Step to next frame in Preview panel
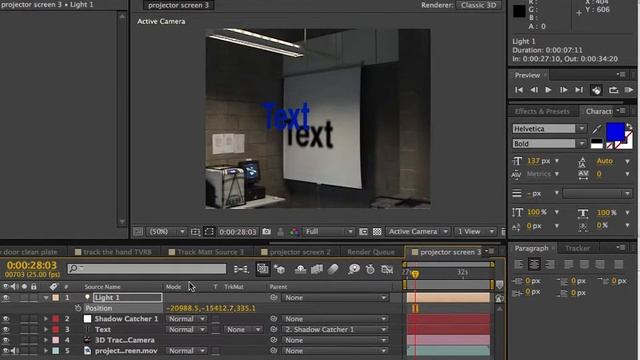 pyautogui.click(x=564, y=90)
